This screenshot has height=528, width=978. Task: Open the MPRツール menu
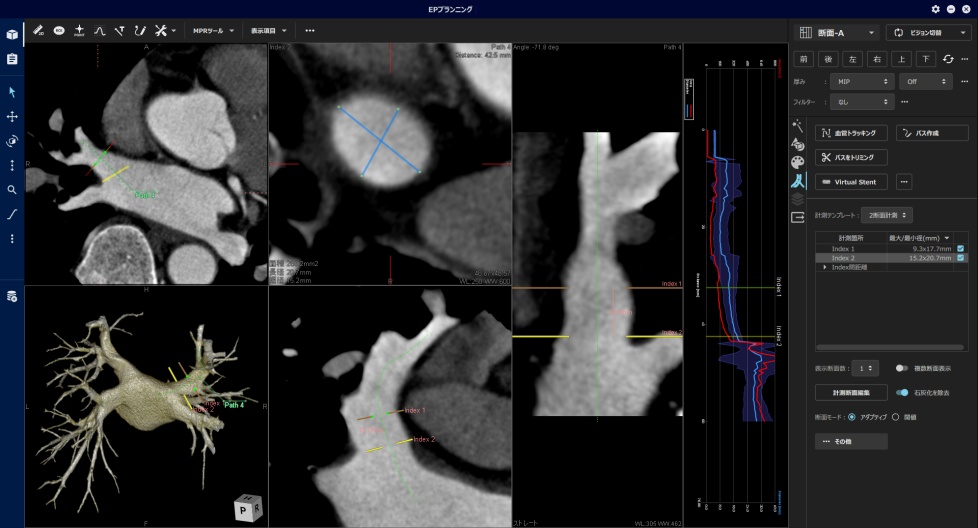(x=214, y=31)
